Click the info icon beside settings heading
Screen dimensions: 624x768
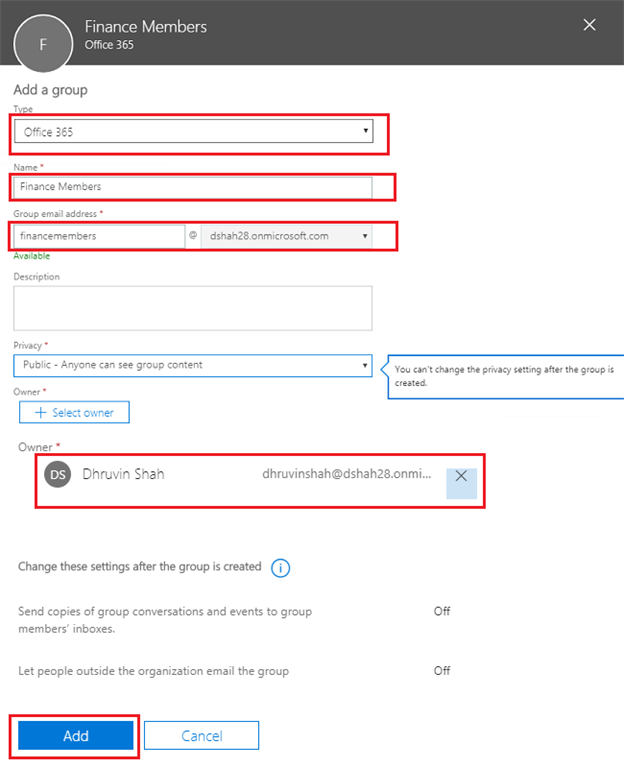(281, 568)
